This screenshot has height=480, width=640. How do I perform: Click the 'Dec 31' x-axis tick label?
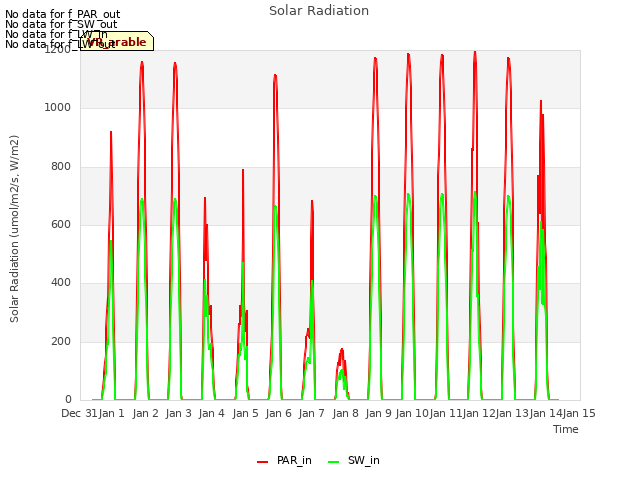[79, 413]
